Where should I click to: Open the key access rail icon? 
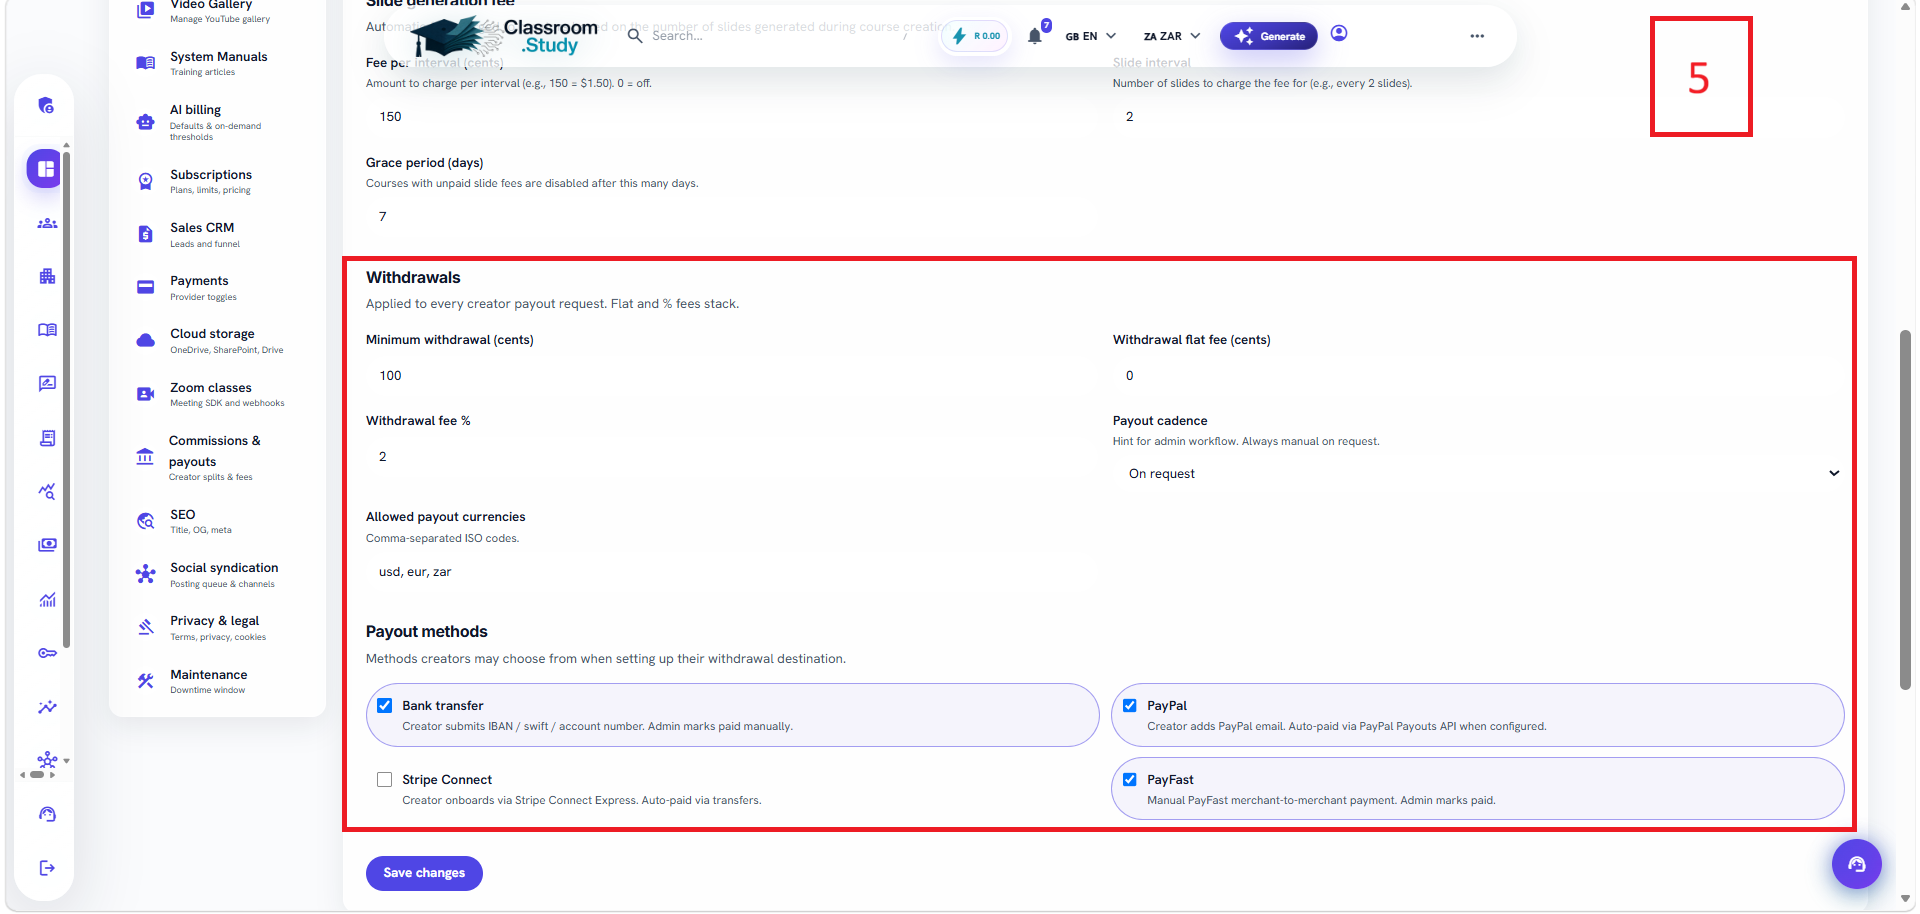tap(47, 653)
